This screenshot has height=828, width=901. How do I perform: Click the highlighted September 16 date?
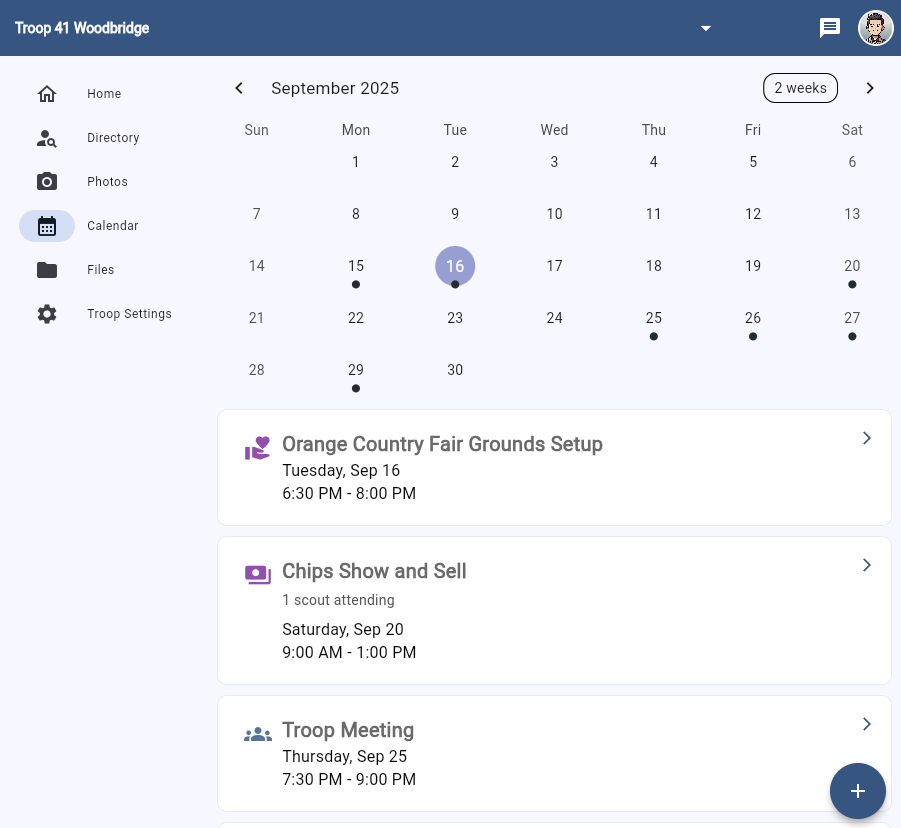click(455, 266)
